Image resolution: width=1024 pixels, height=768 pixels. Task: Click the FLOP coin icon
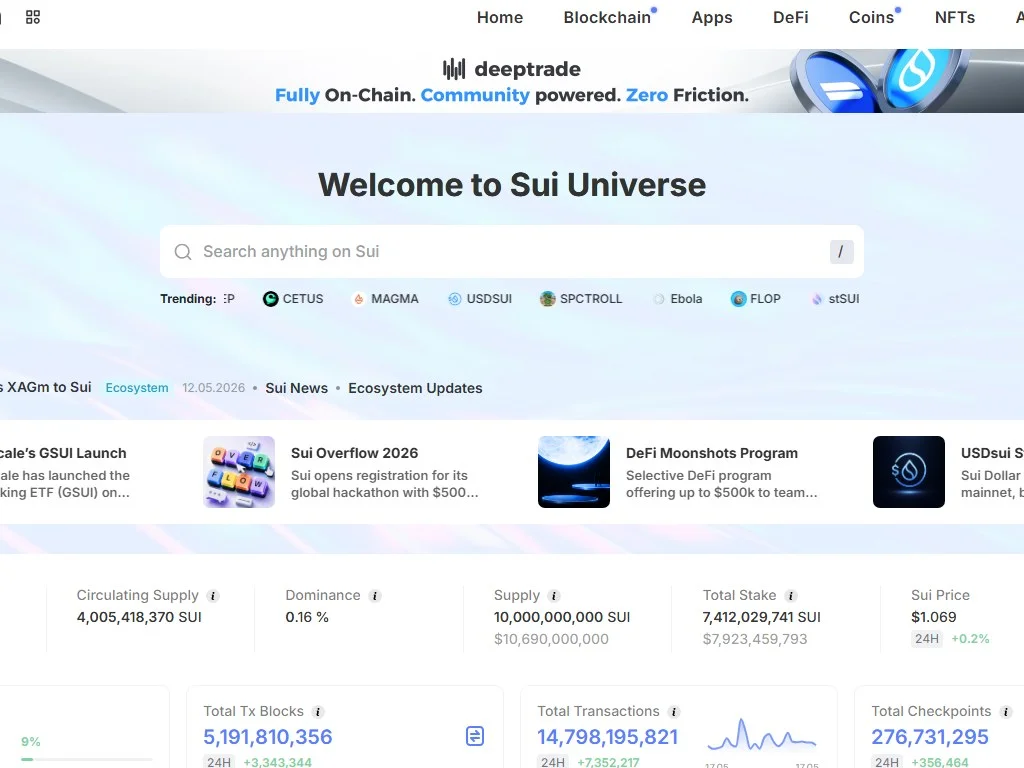coord(738,299)
